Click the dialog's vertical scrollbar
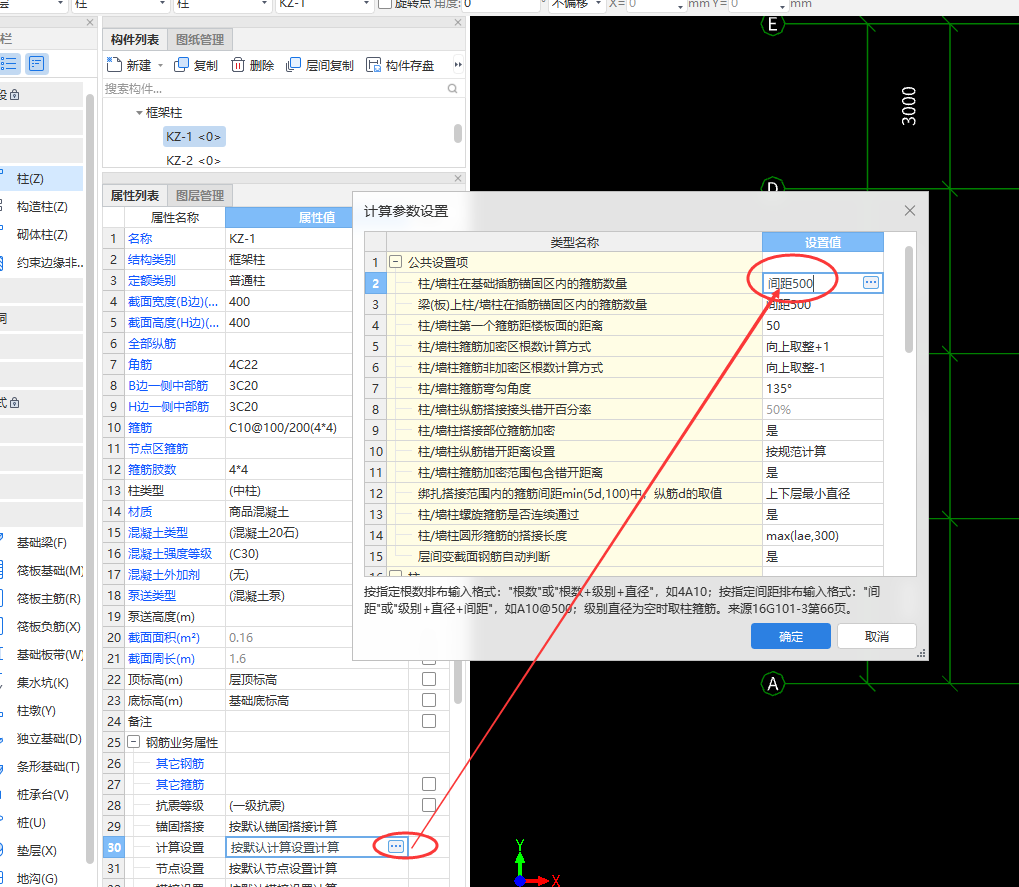Viewport: 1019px width, 887px height. click(x=909, y=299)
